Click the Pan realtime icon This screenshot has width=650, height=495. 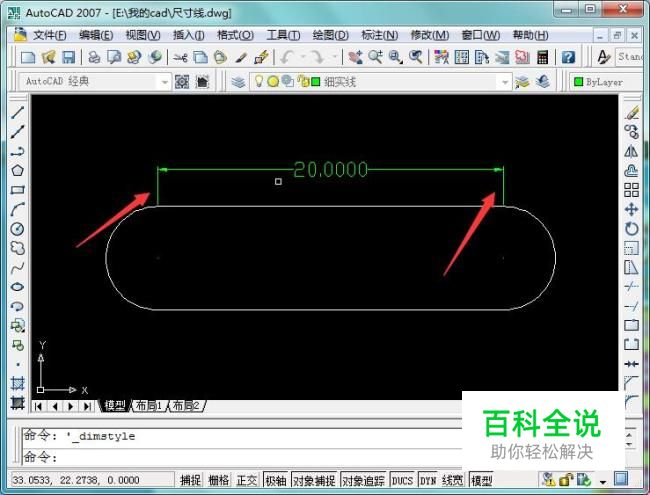coord(355,57)
